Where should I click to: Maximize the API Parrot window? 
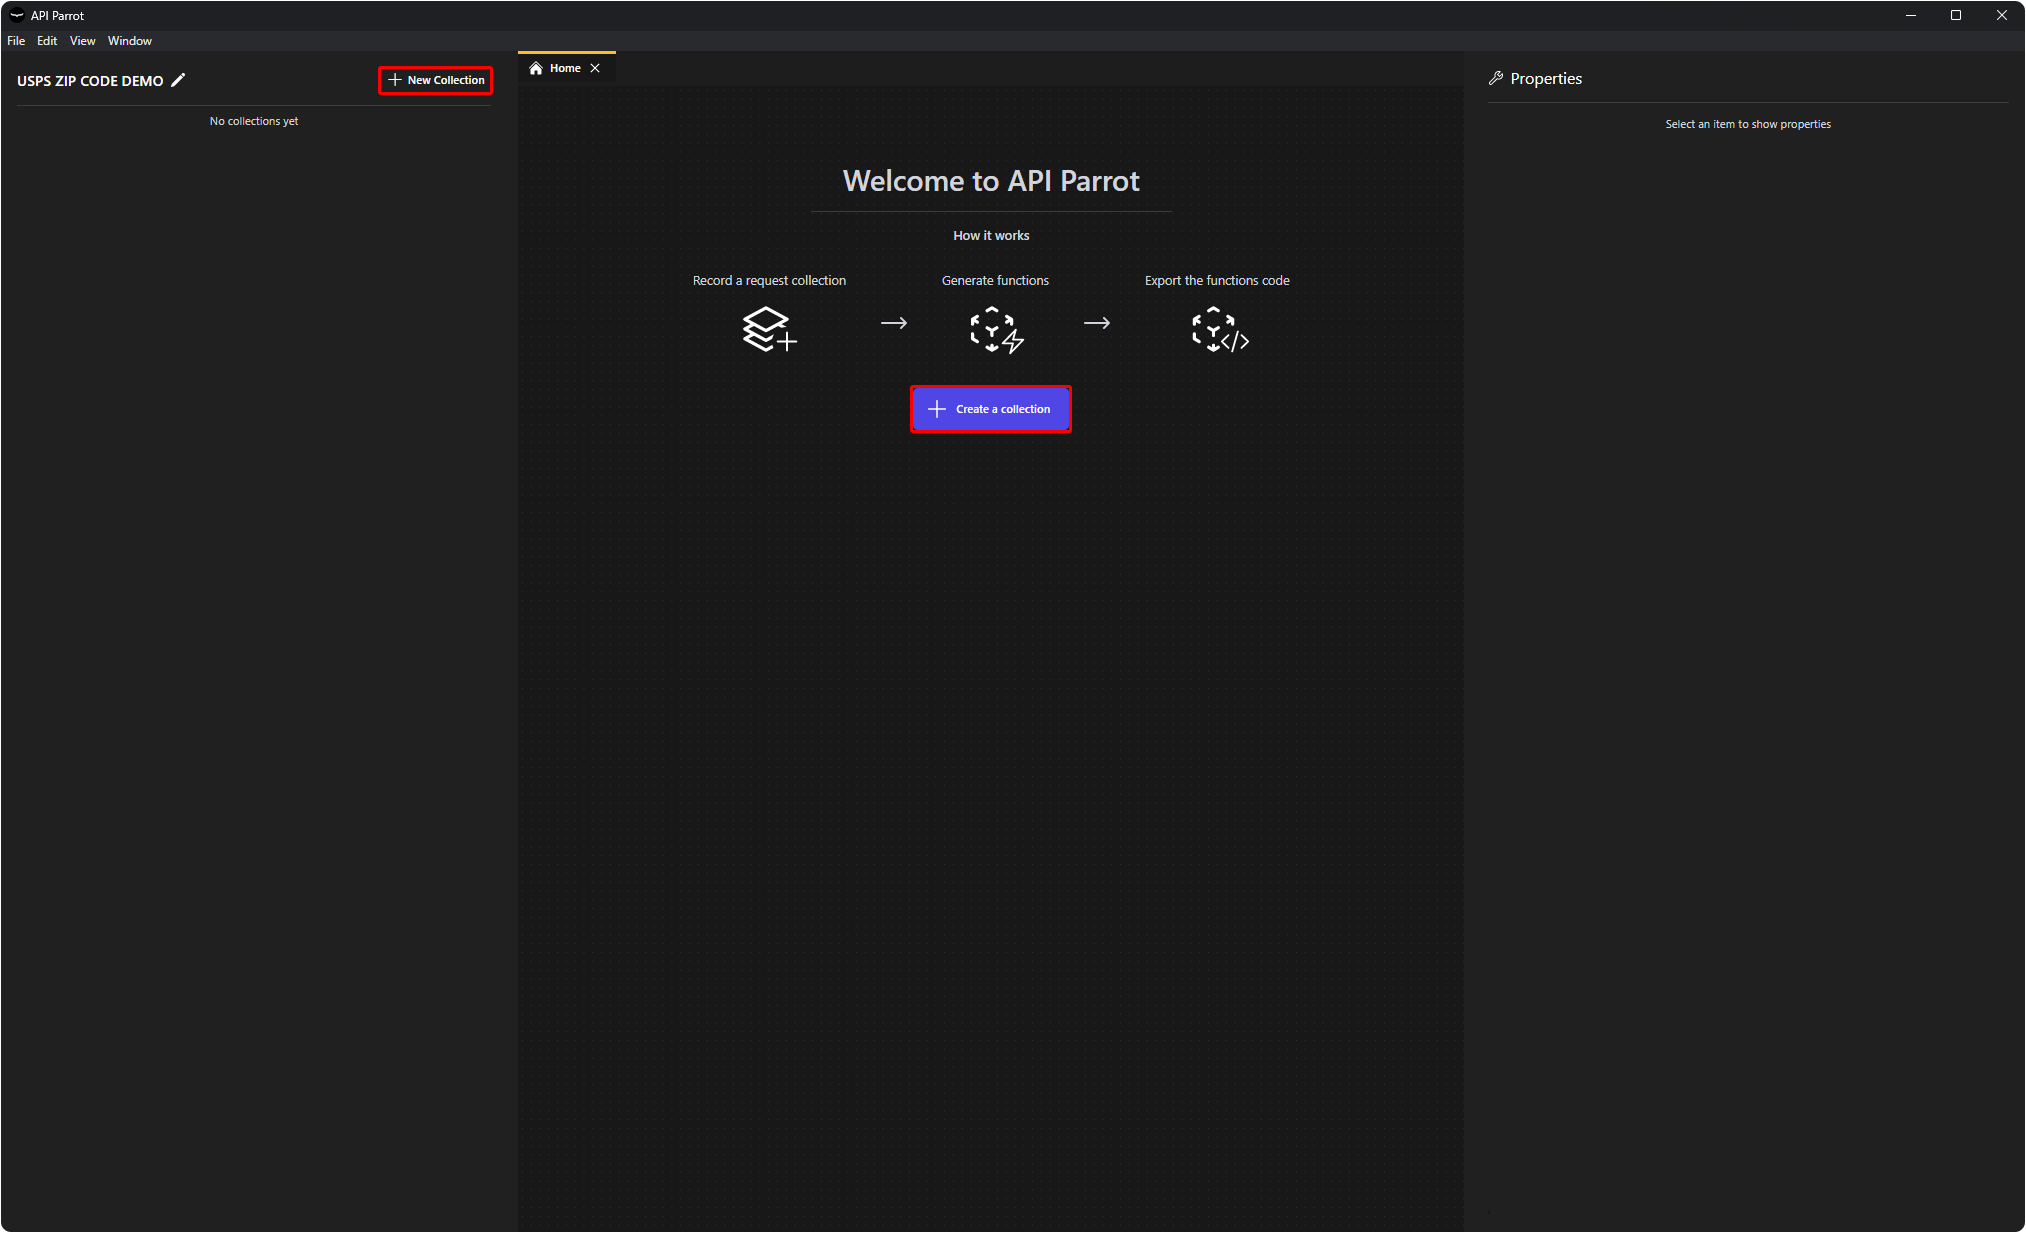pyautogui.click(x=1956, y=15)
